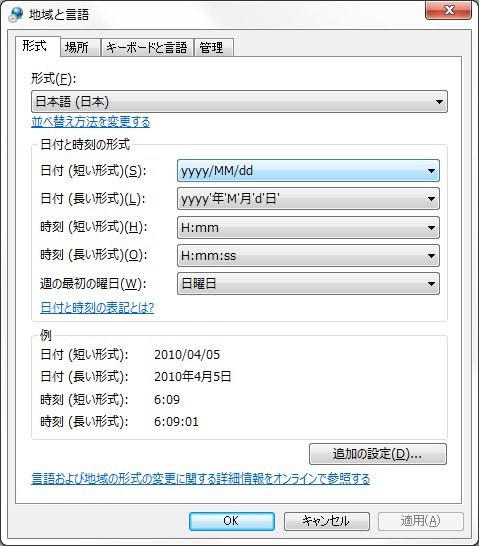Expand the 日本語 (日本) format dropdown

pos(239,102)
